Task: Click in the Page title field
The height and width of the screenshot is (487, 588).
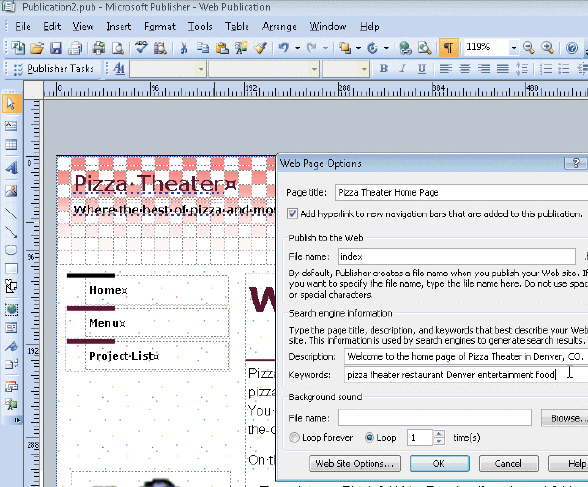Action: tap(461, 192)
